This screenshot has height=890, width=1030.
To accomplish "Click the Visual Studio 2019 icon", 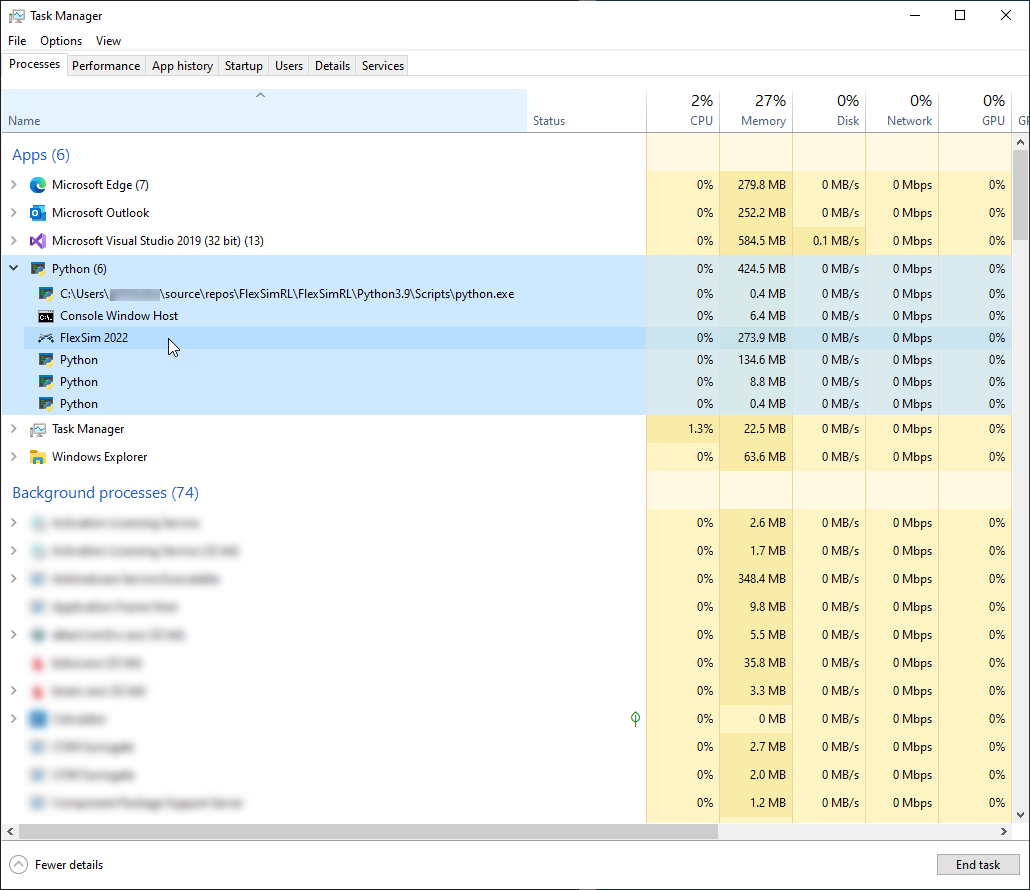I will [x=38, y=241].
